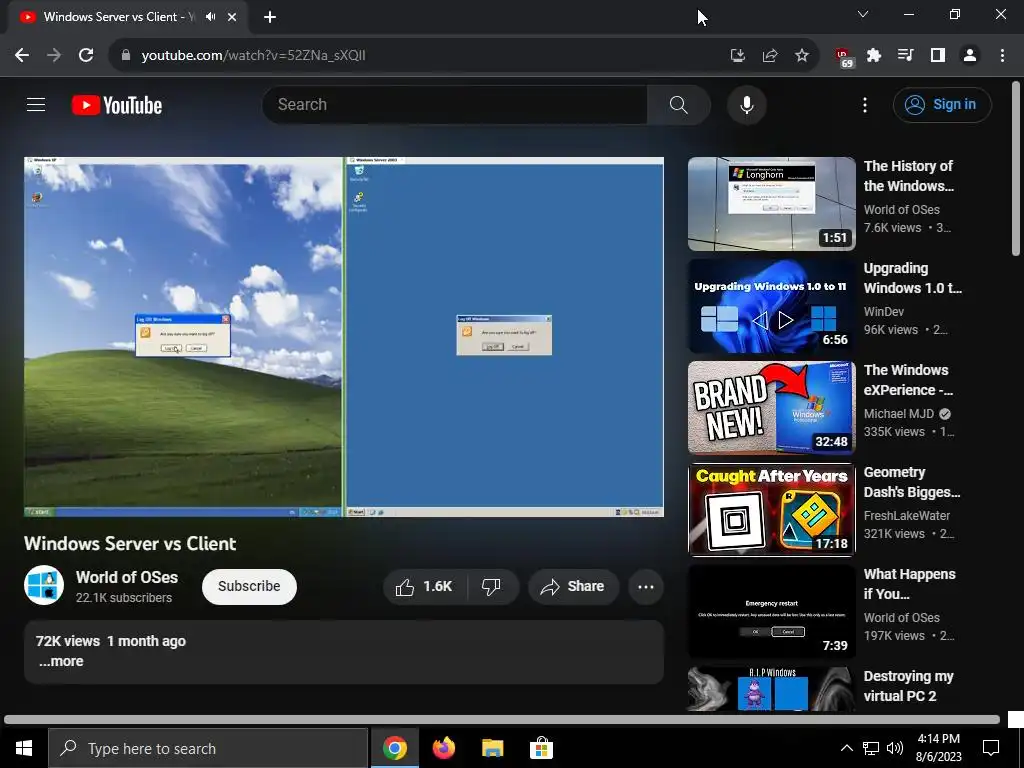Click the magnifier search button

click(x=679, y=104)
